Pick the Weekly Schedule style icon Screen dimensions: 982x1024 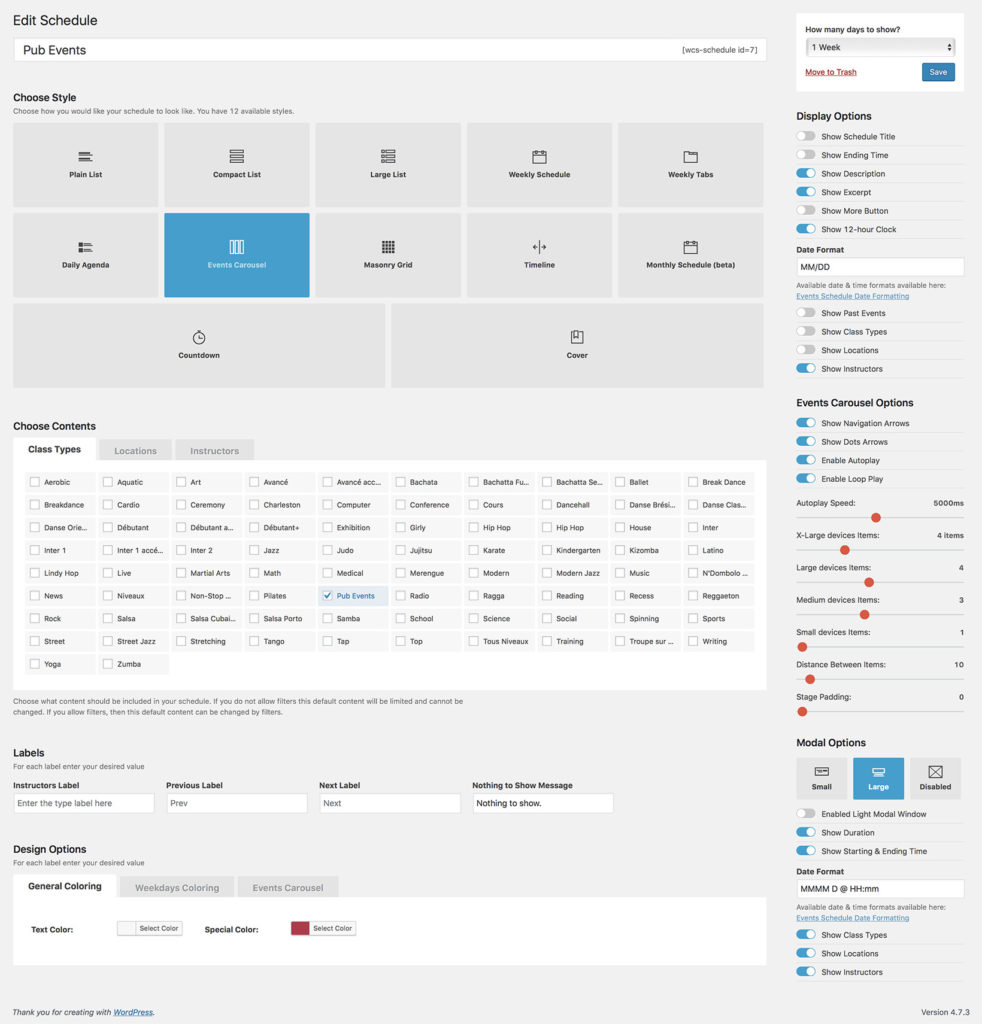click(x=539, y=157)
